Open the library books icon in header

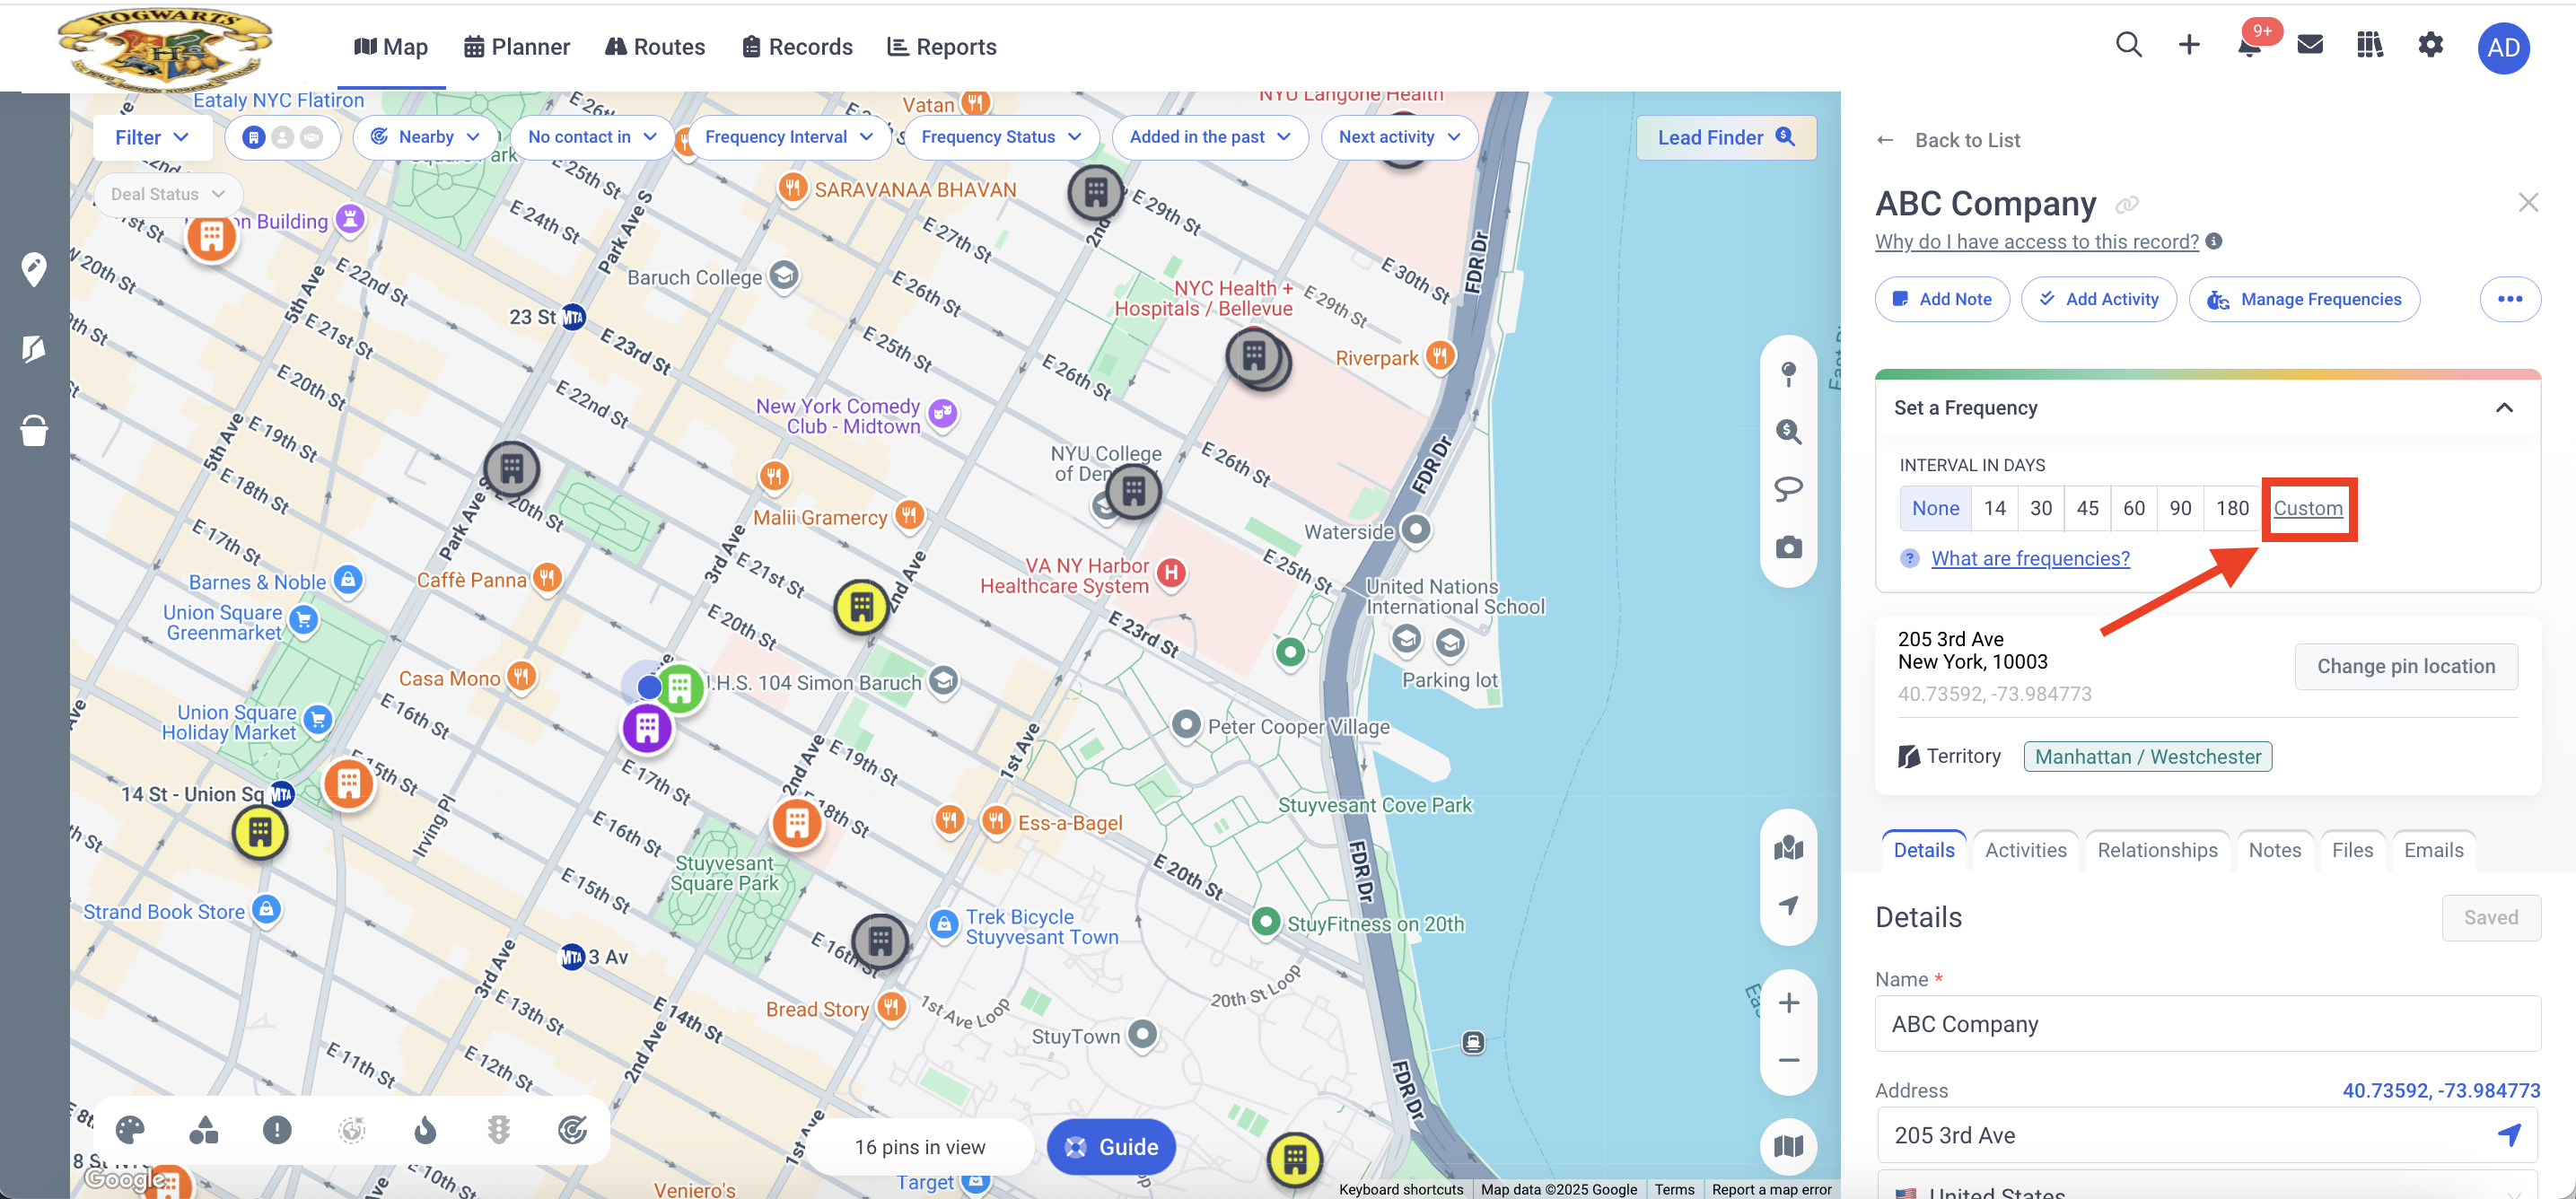pos(2370,45)
